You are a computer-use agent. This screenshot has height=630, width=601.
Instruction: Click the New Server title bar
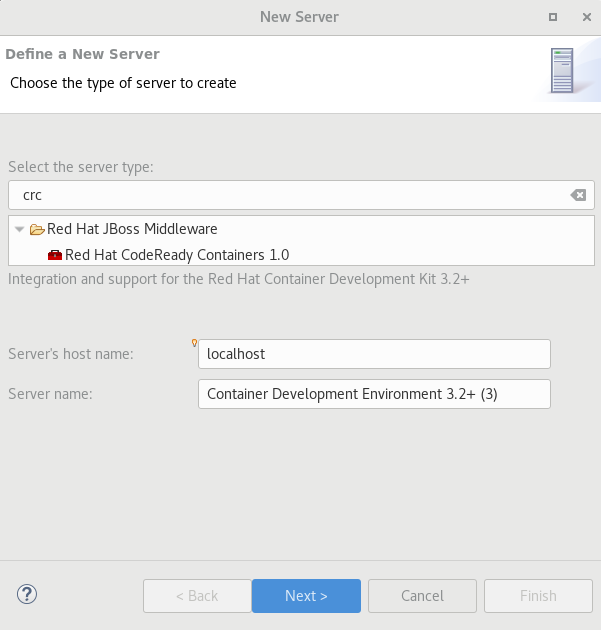[299, 16]
